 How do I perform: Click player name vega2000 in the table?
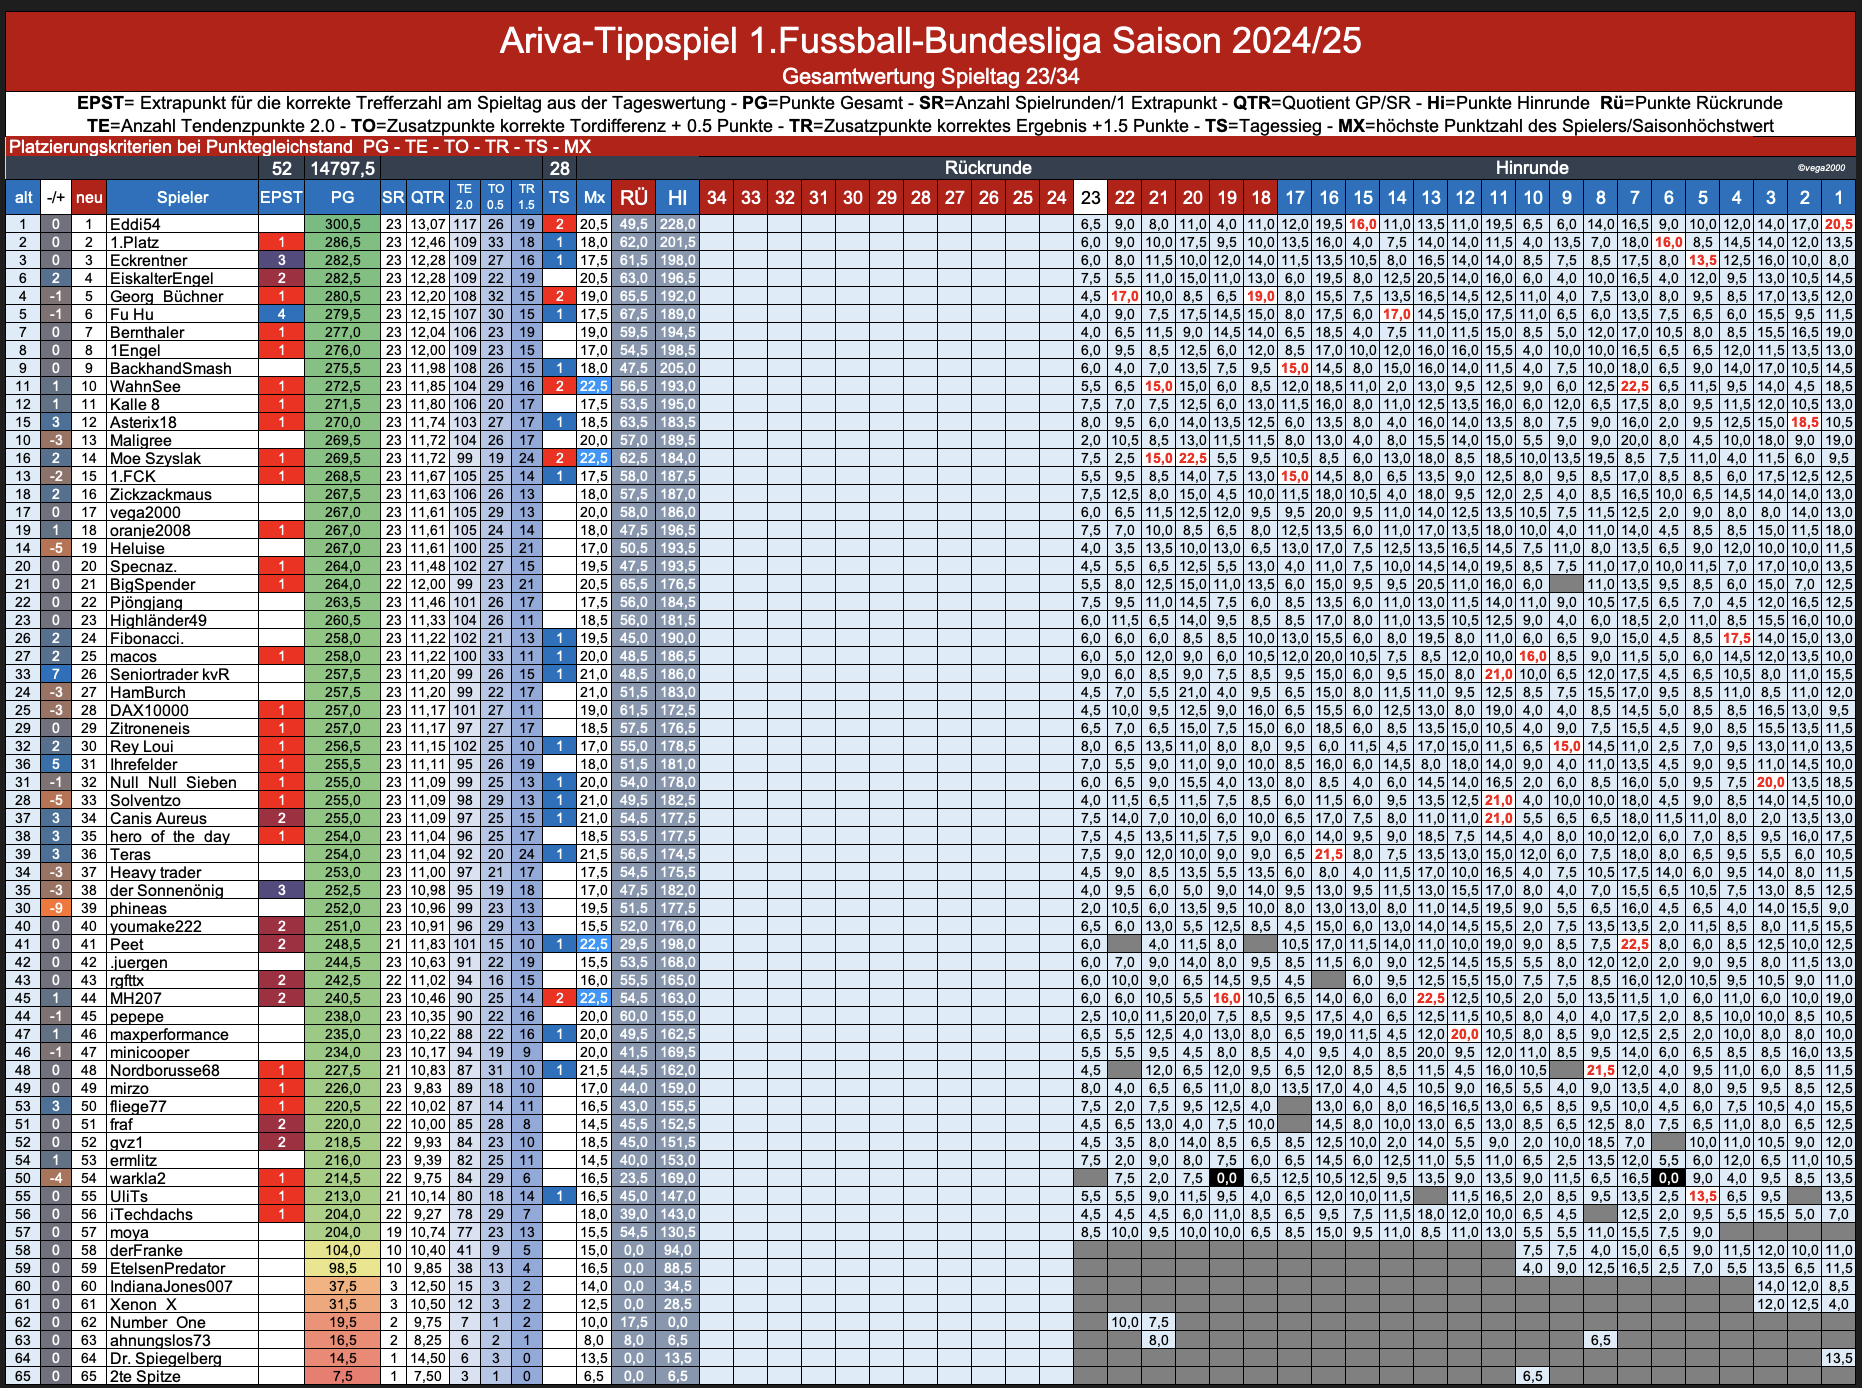click(x=146, y=512)
